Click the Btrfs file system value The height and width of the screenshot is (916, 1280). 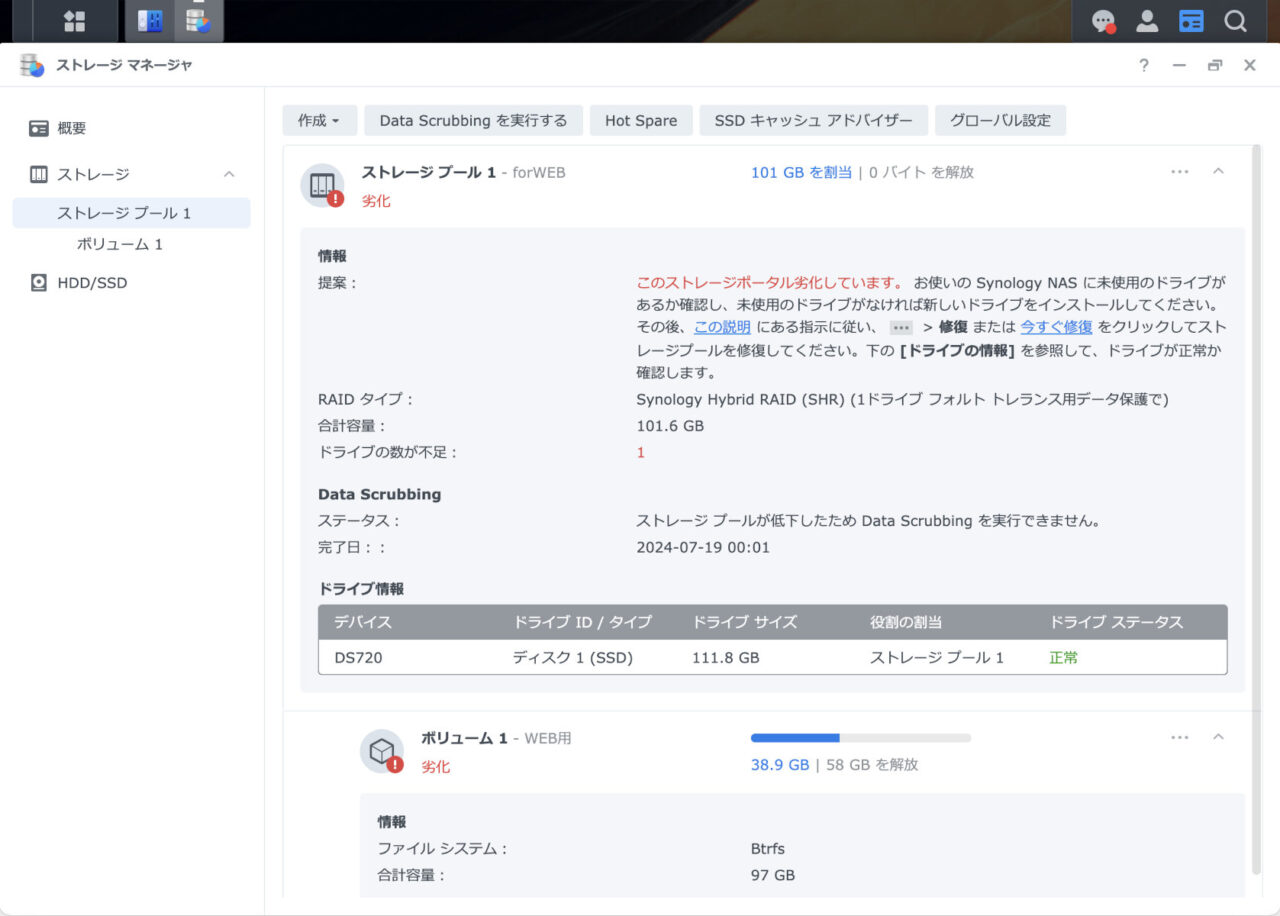pyautogui.click(x=768, y=849)
